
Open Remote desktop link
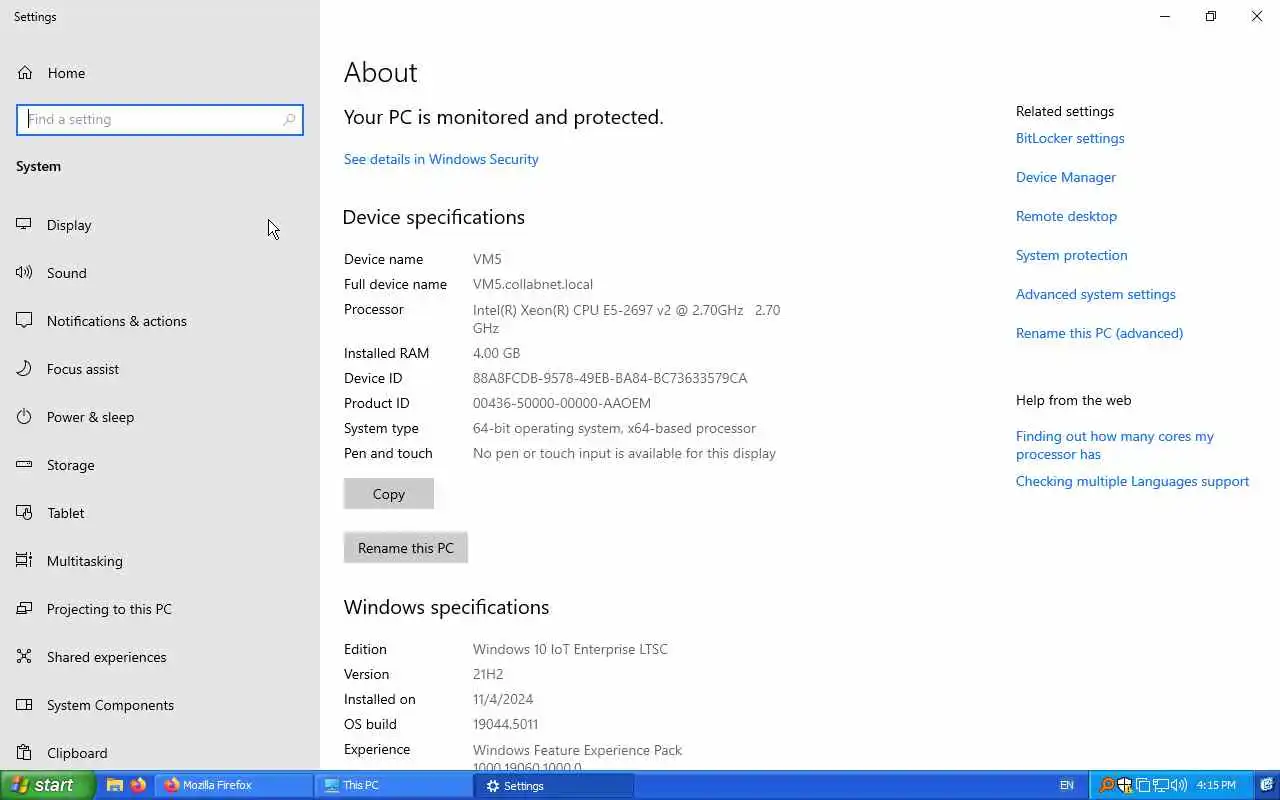click(1066, 216)
